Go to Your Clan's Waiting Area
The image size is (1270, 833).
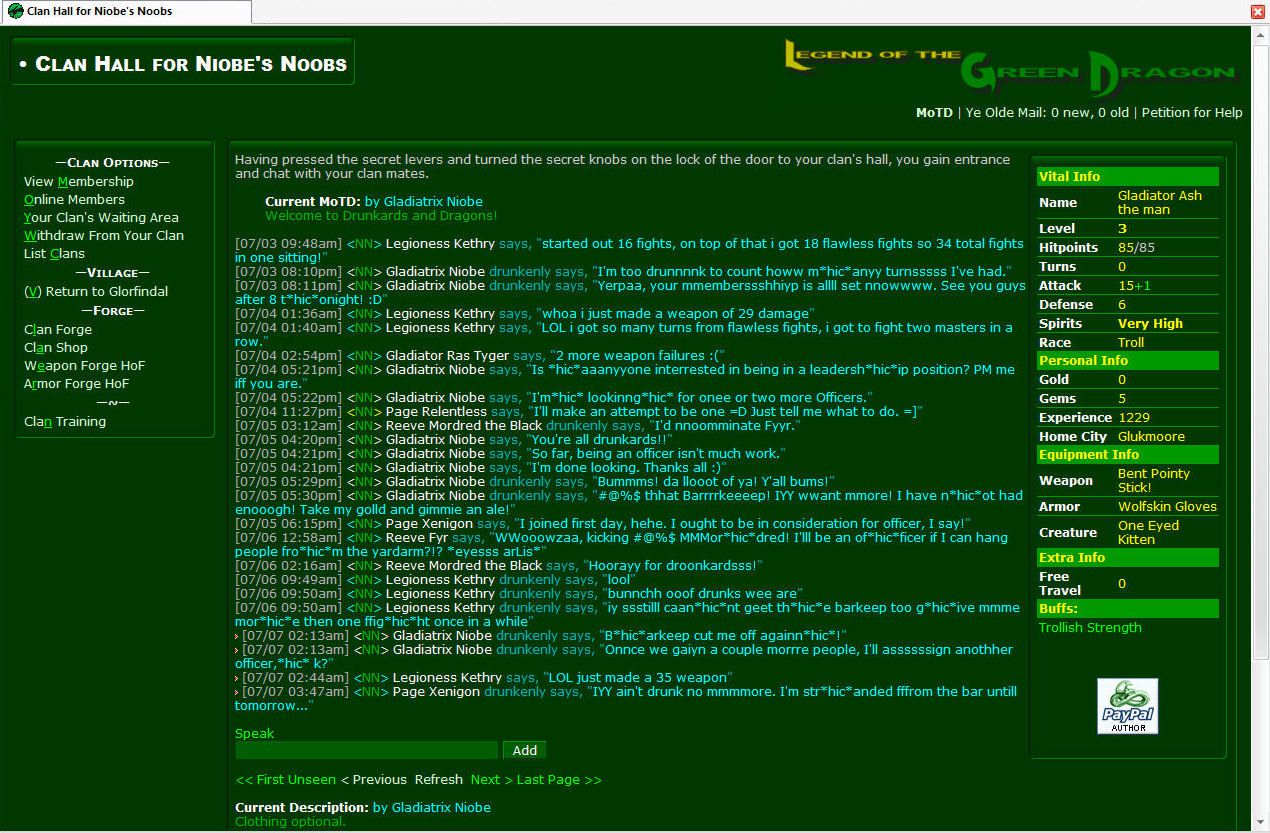point(101,217)
